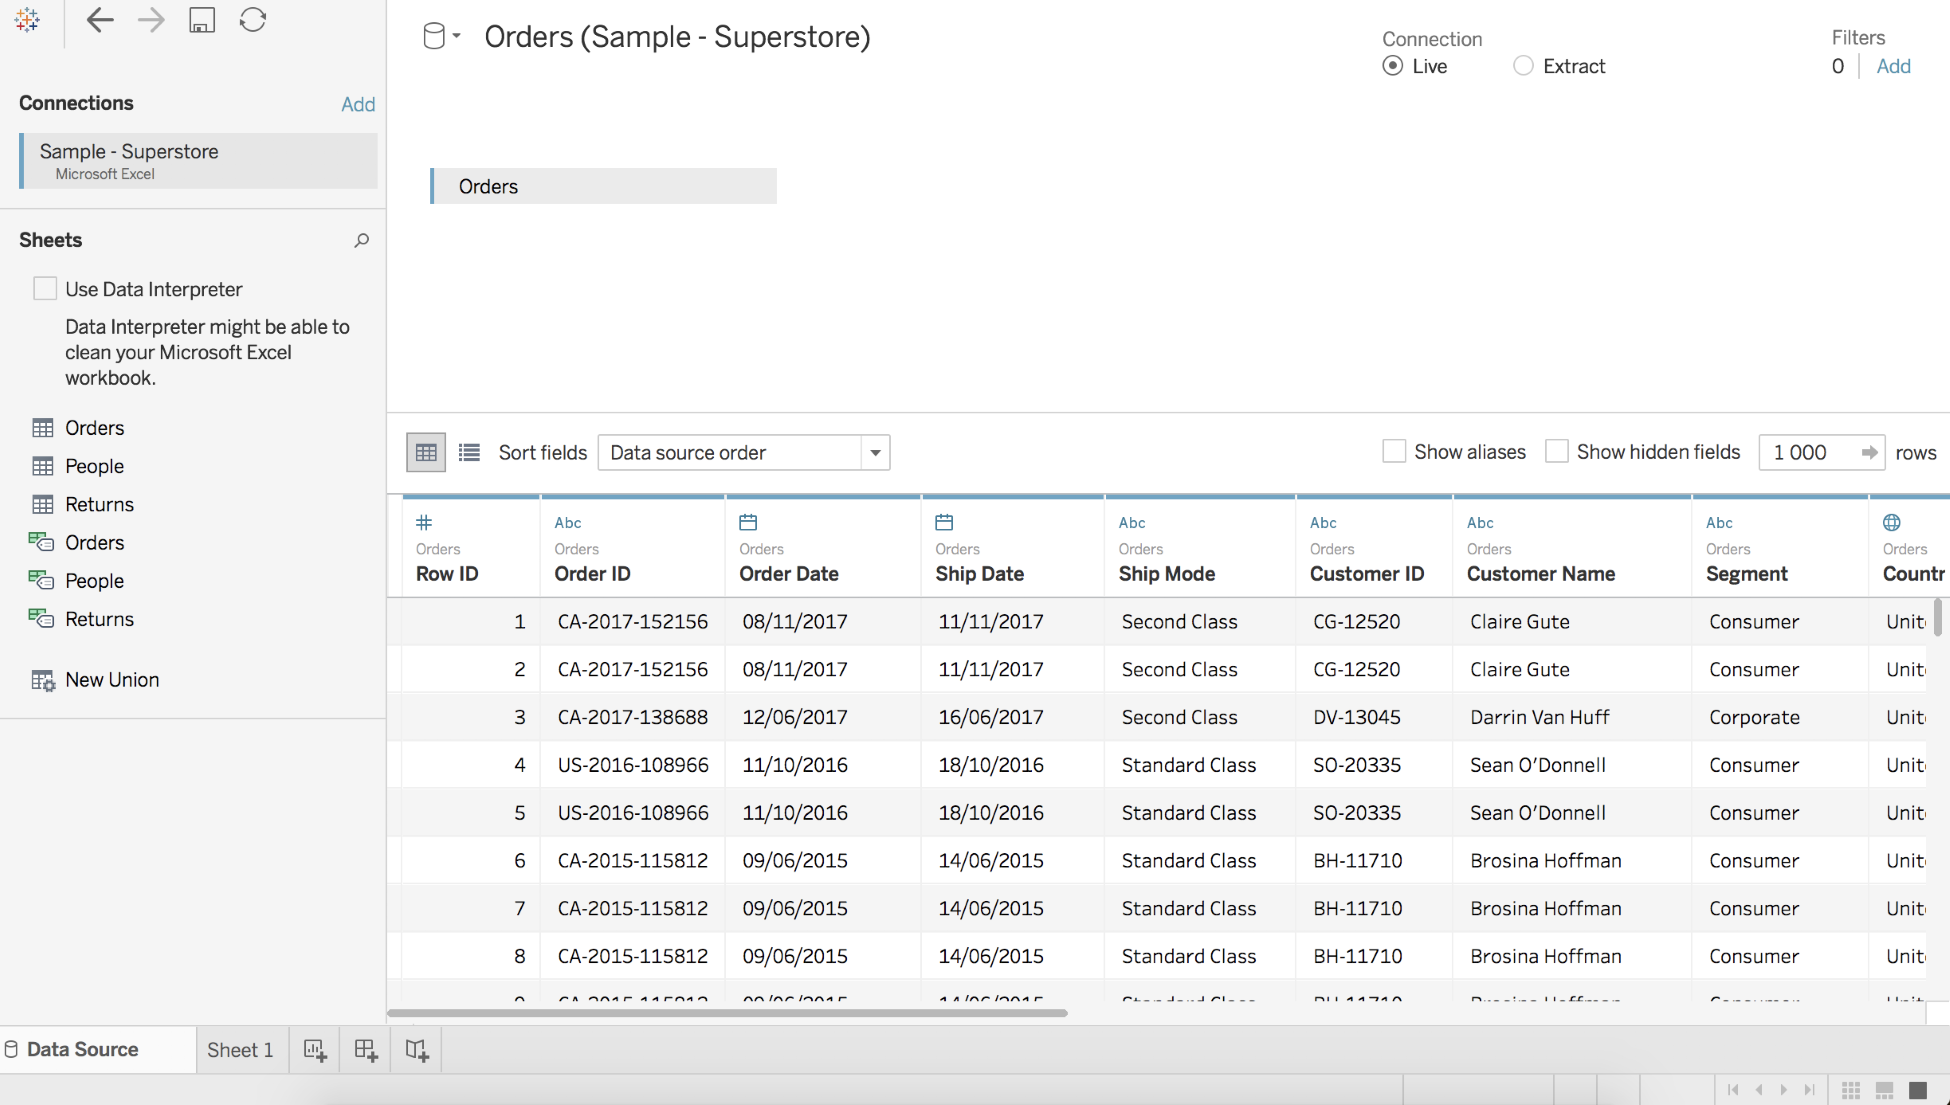Add a new connection
This screenshot has height=1105, width=1950.
[358, 104]
